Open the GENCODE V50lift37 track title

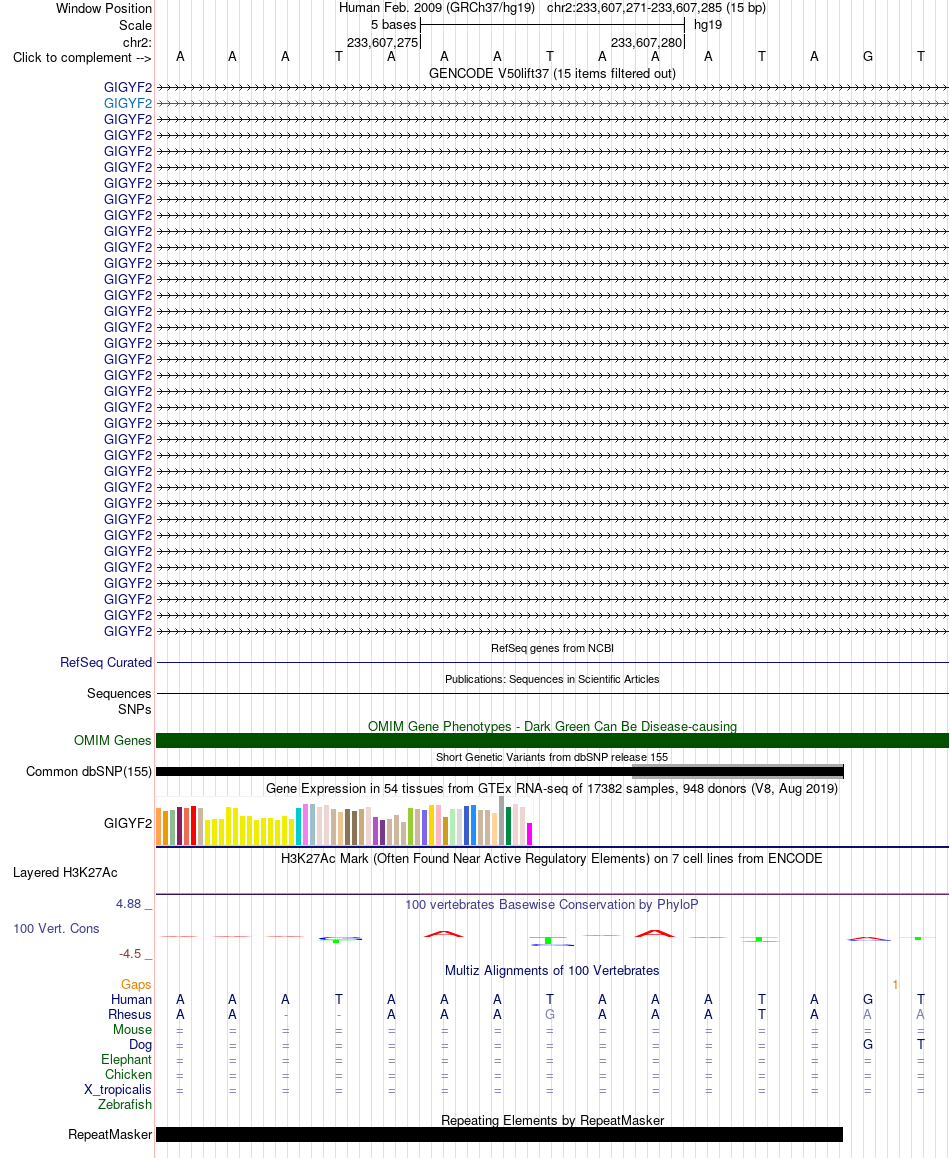[552, 73]
